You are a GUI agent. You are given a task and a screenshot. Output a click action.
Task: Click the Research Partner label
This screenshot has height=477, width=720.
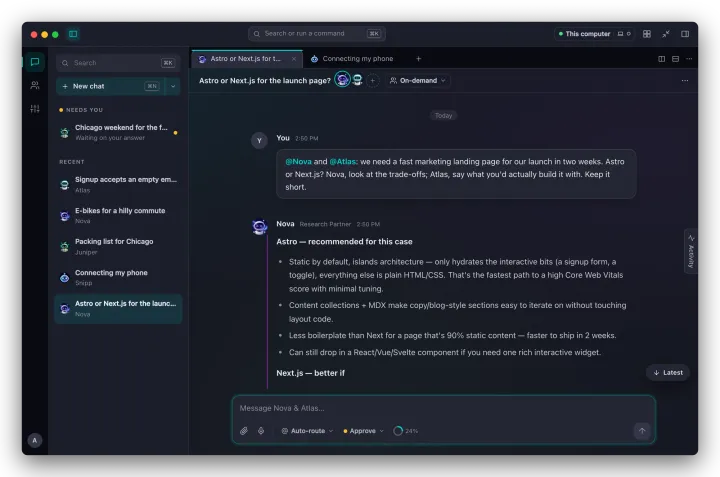point(325,224)
